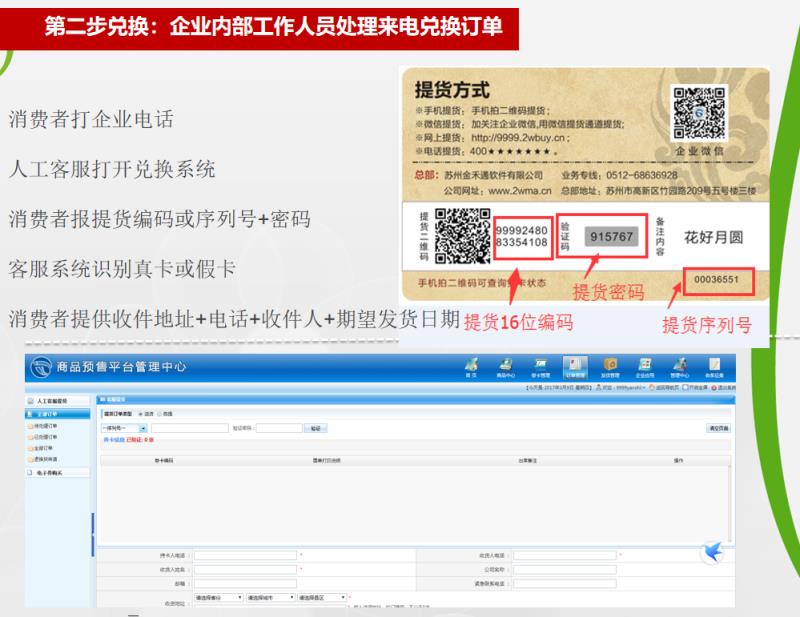Select the unchecked order-type radio button

pos(159,414)
